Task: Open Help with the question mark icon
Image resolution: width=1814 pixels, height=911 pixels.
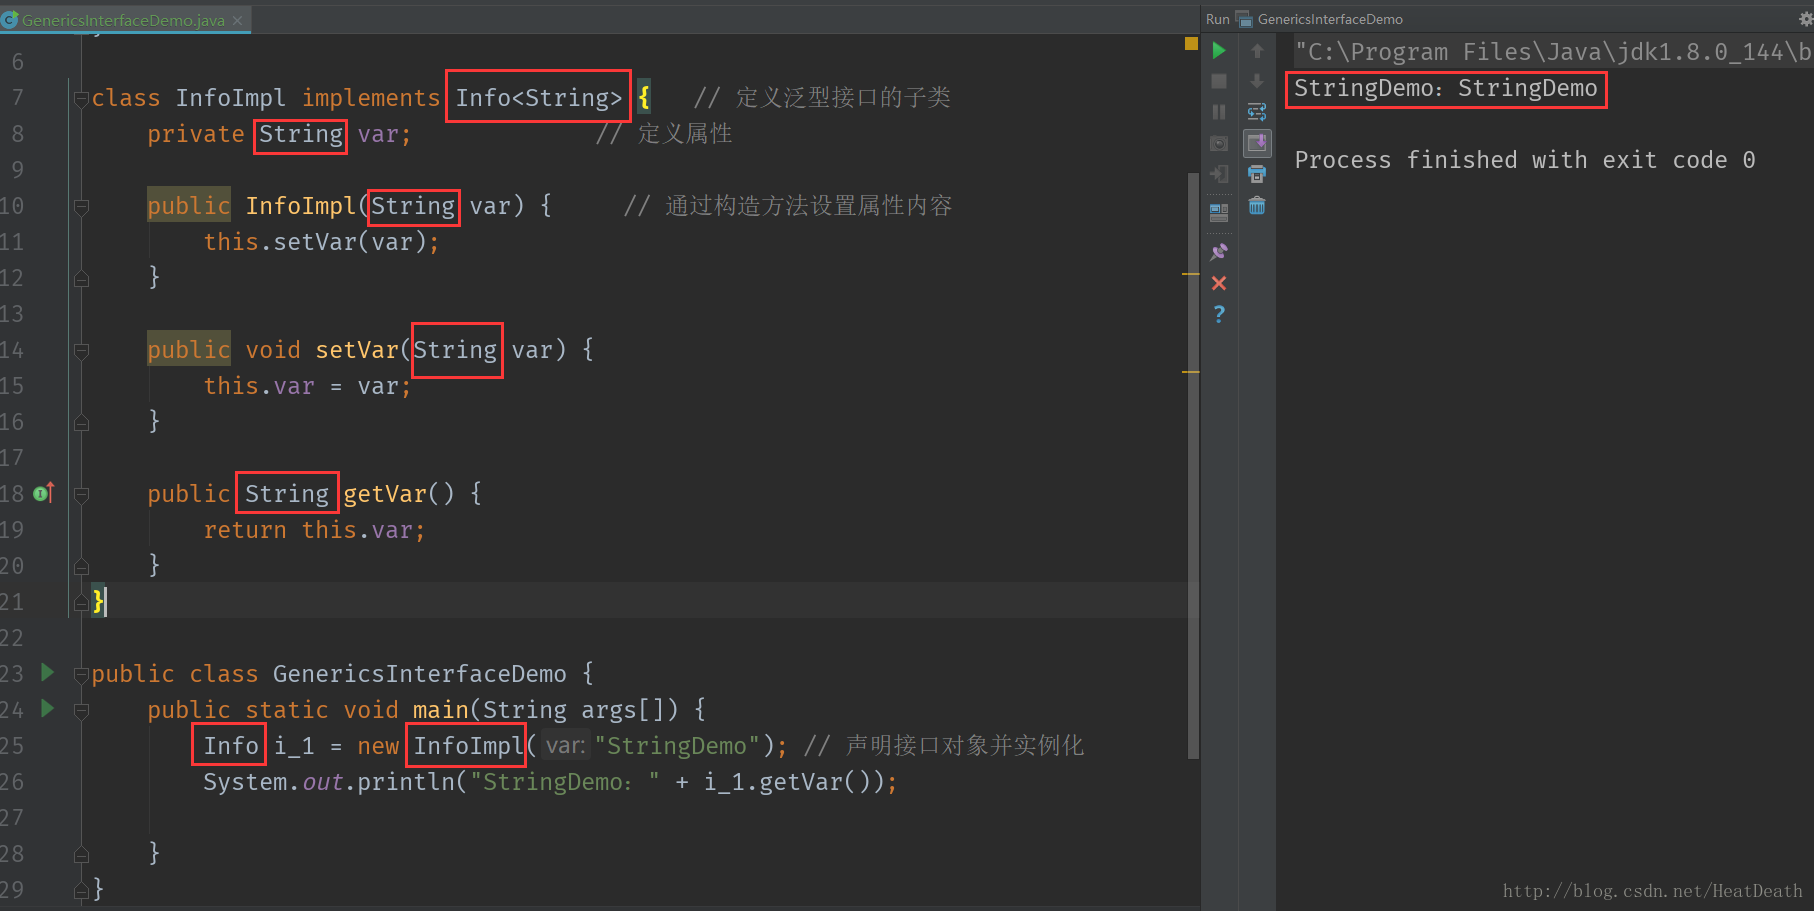Action: pyautogui.click(x=1219, y=314)
